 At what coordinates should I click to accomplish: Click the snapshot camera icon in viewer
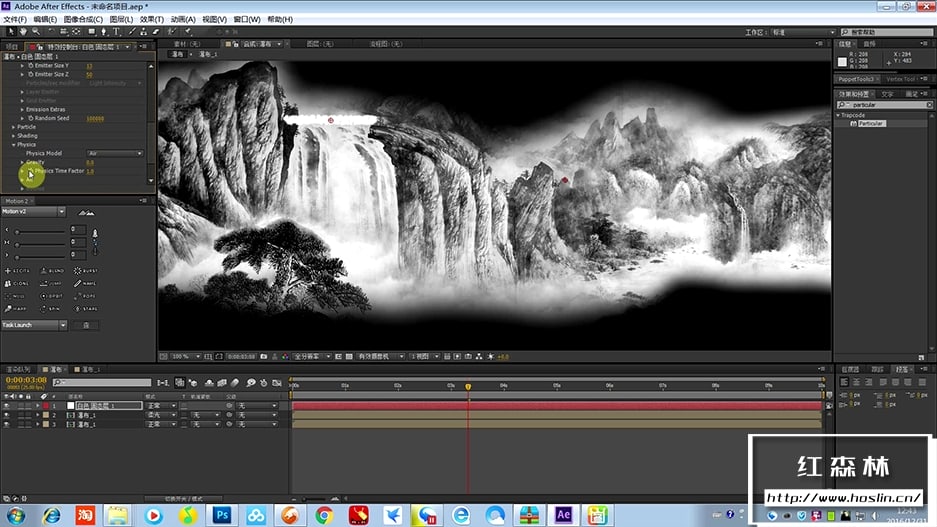264,356
